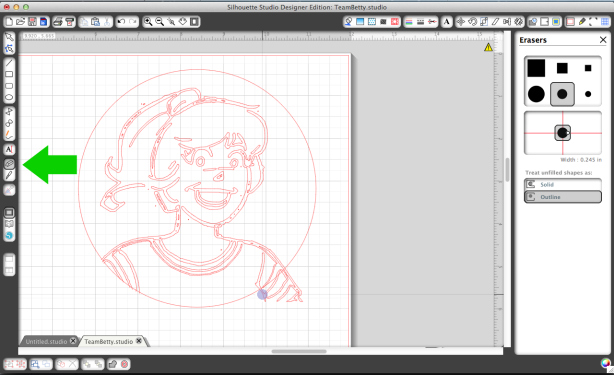Redo the last action
This screenshot has height=375, width=614.
pos(133,22)
